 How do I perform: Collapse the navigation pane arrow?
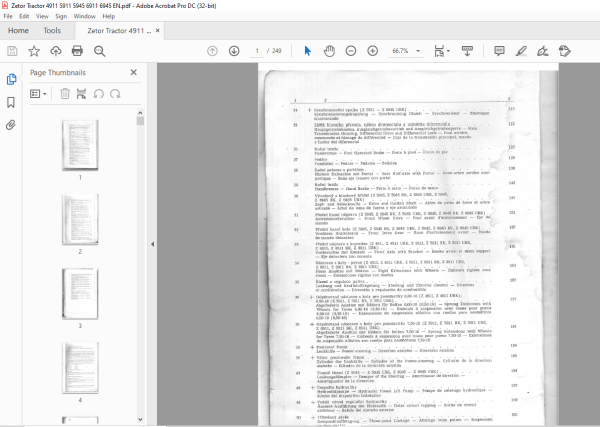pyautogui.click(x=152, y=244)
